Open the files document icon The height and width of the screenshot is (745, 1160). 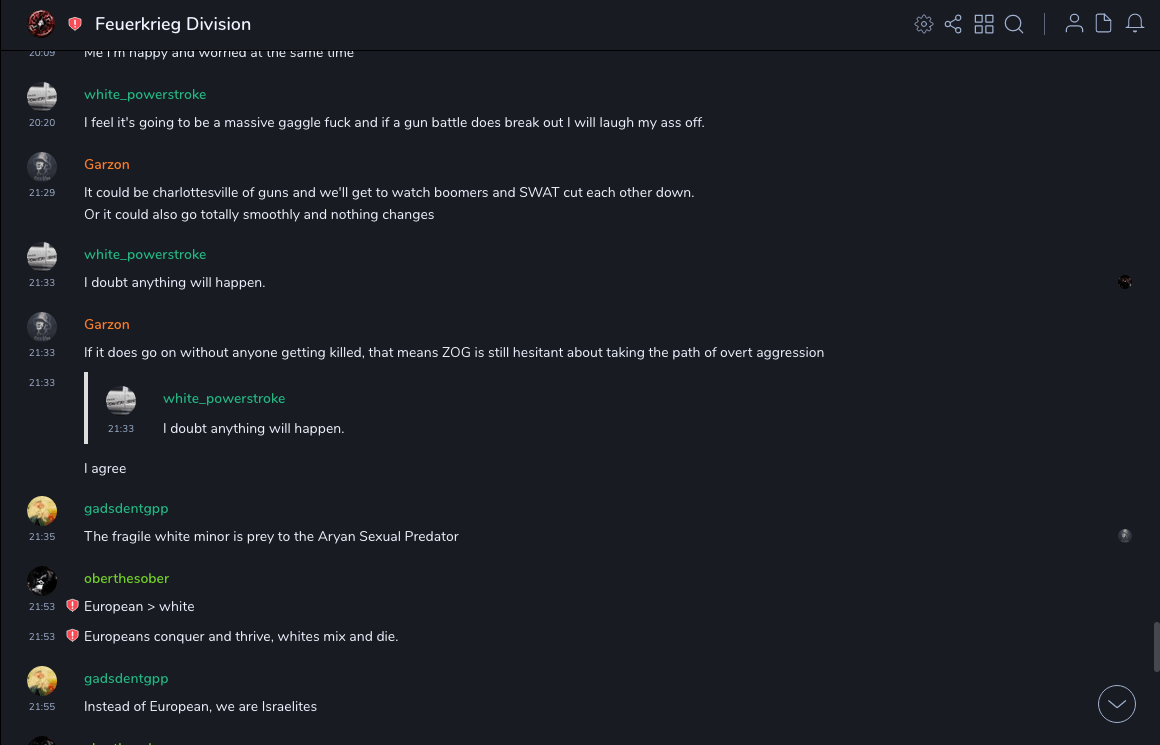pos(1103,24)
